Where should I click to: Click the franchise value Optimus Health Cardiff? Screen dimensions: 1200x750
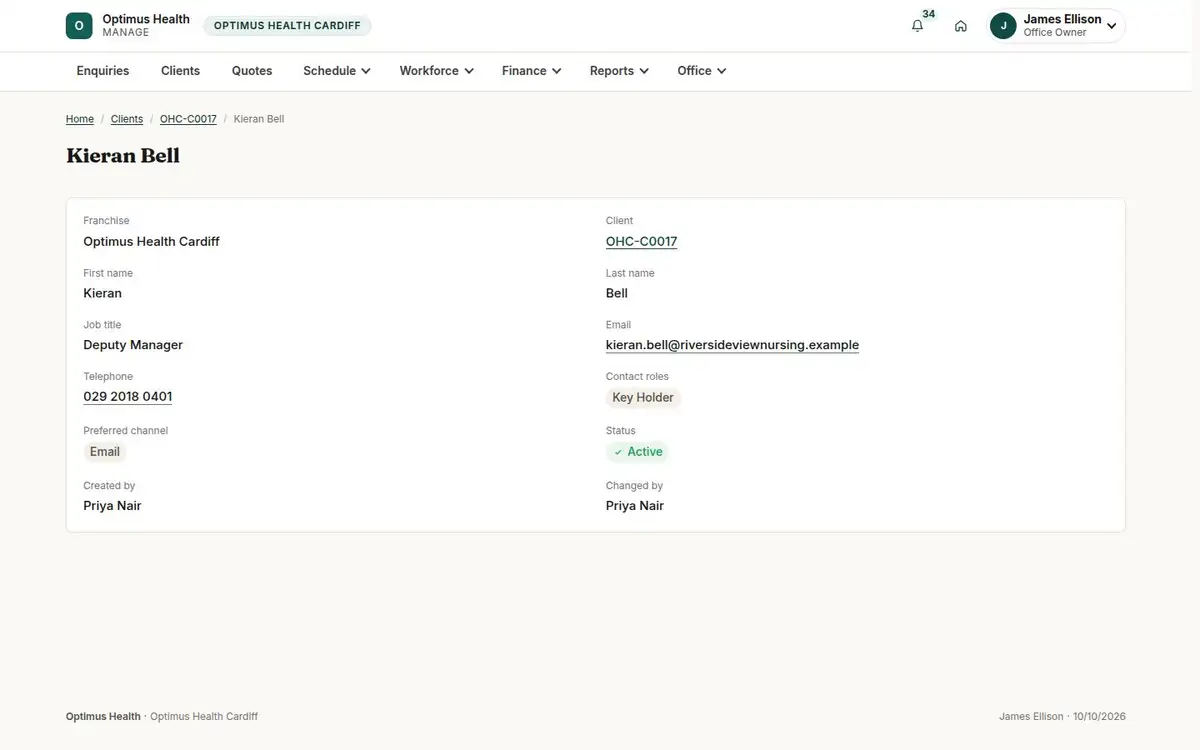coord(151,242)
